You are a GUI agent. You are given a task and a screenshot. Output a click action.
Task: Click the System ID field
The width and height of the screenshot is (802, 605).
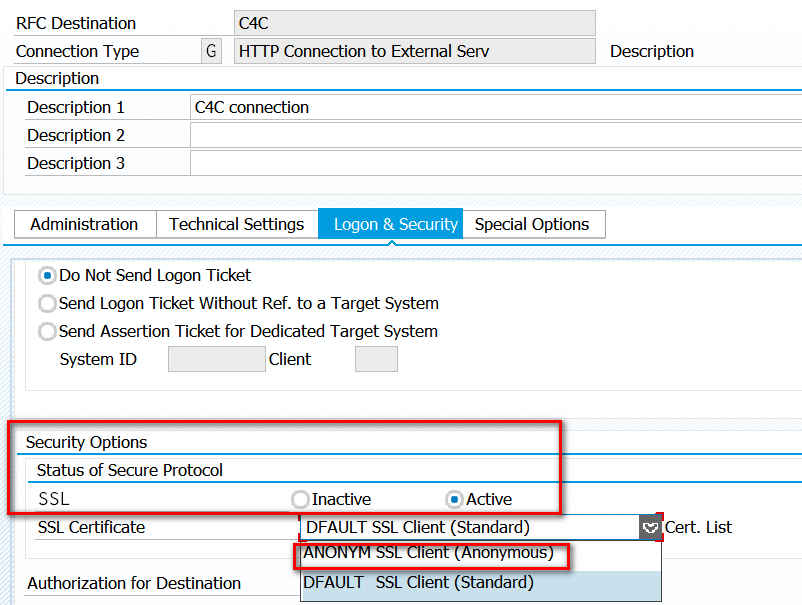coord(216,359)
